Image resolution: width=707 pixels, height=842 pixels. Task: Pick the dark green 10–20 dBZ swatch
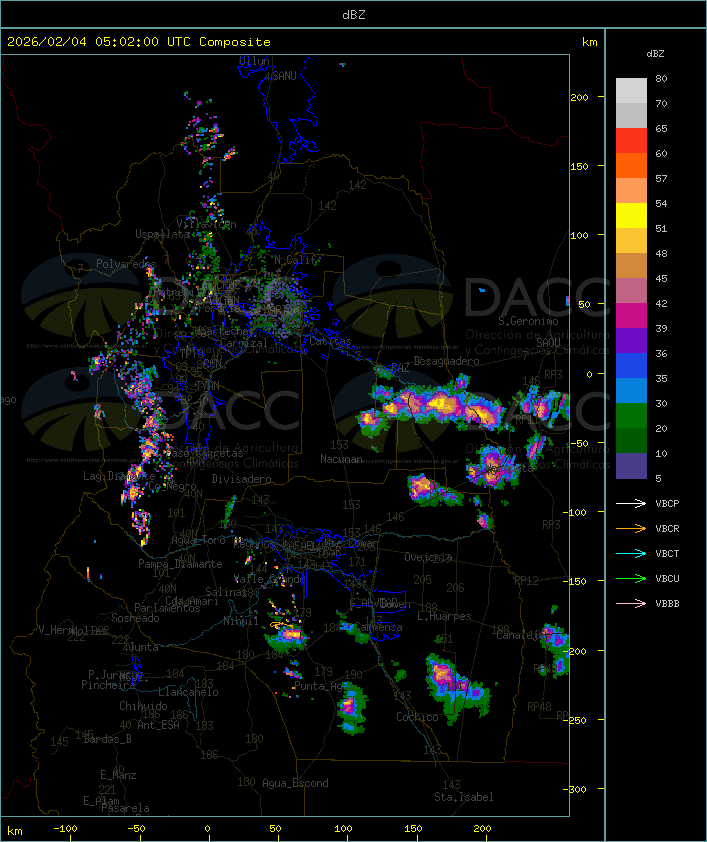(x=631, y=440)
